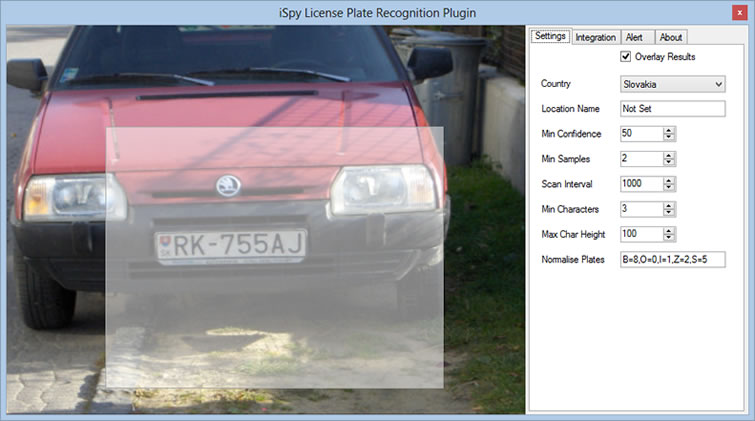This screenshot has width=755, height=421.
Task: Increase Min Confidence with up arrow
Action: [x=669, y=129]
